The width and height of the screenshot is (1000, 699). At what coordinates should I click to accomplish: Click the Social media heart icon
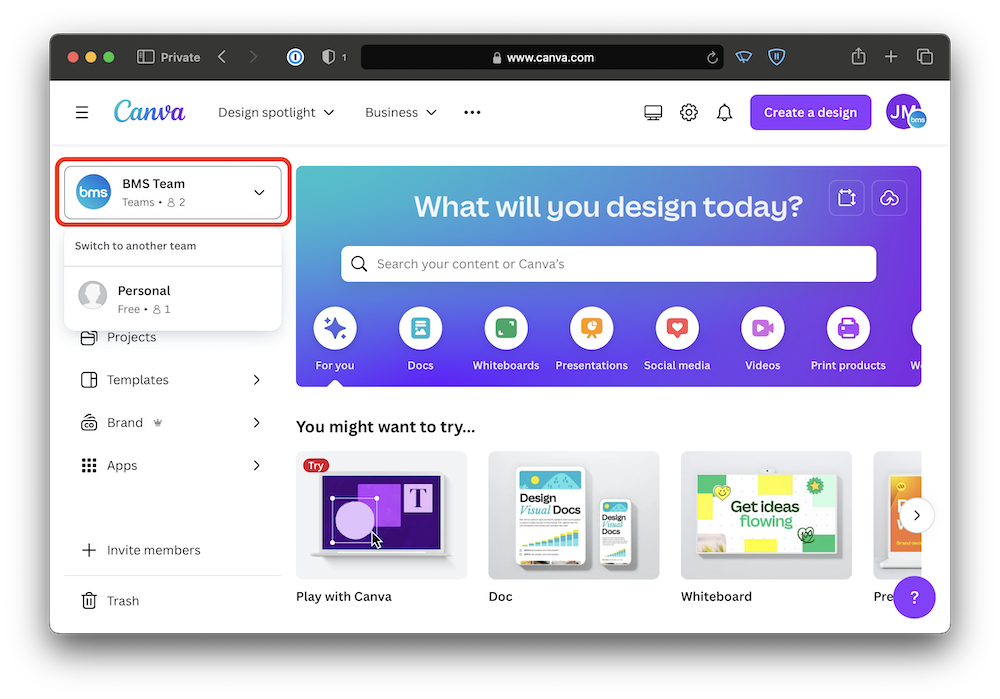coord(677,329)
